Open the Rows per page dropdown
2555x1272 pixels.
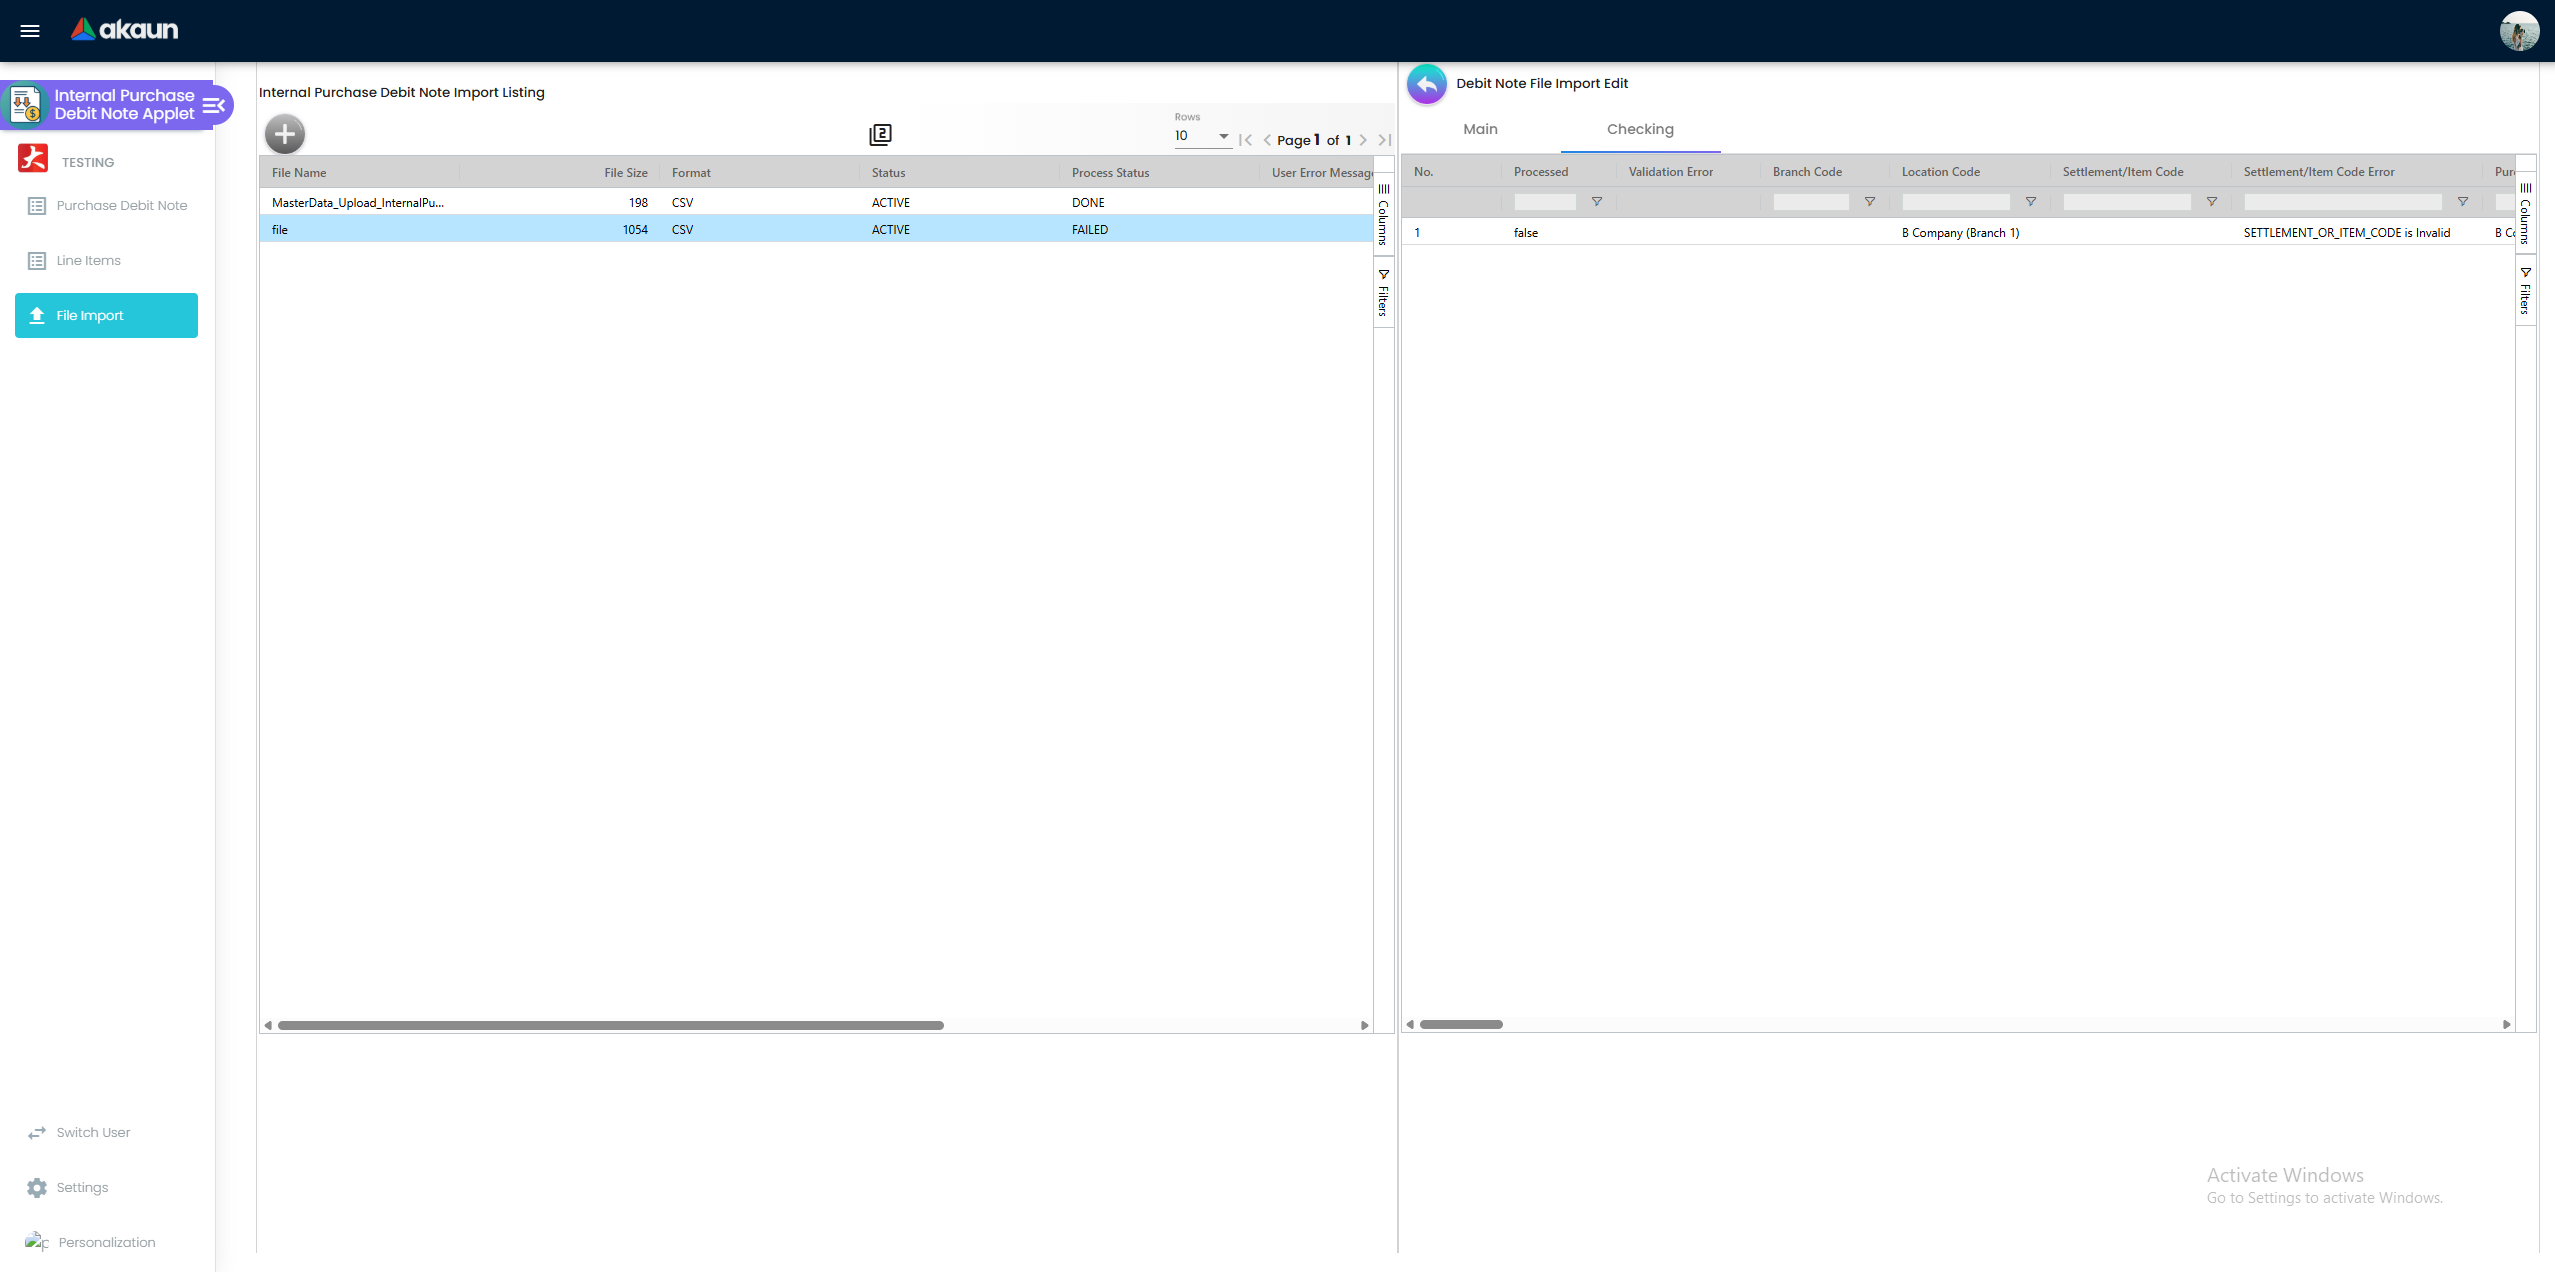(1202, 136)
